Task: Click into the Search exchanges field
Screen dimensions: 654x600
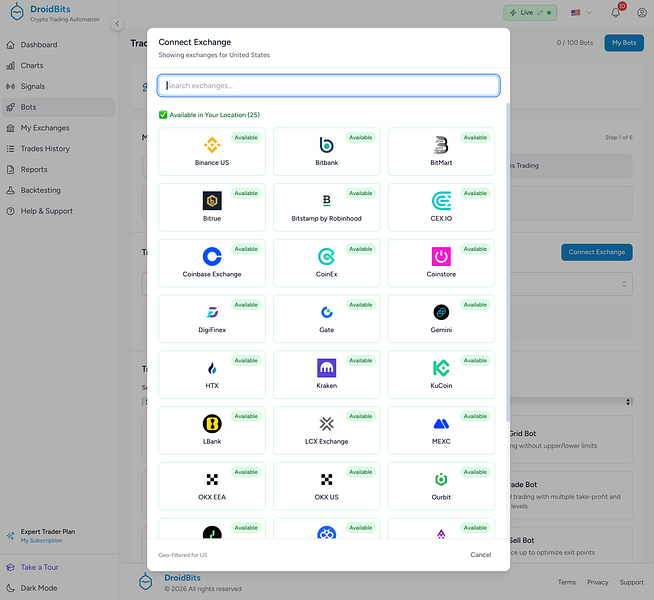Action: (329, 85)
